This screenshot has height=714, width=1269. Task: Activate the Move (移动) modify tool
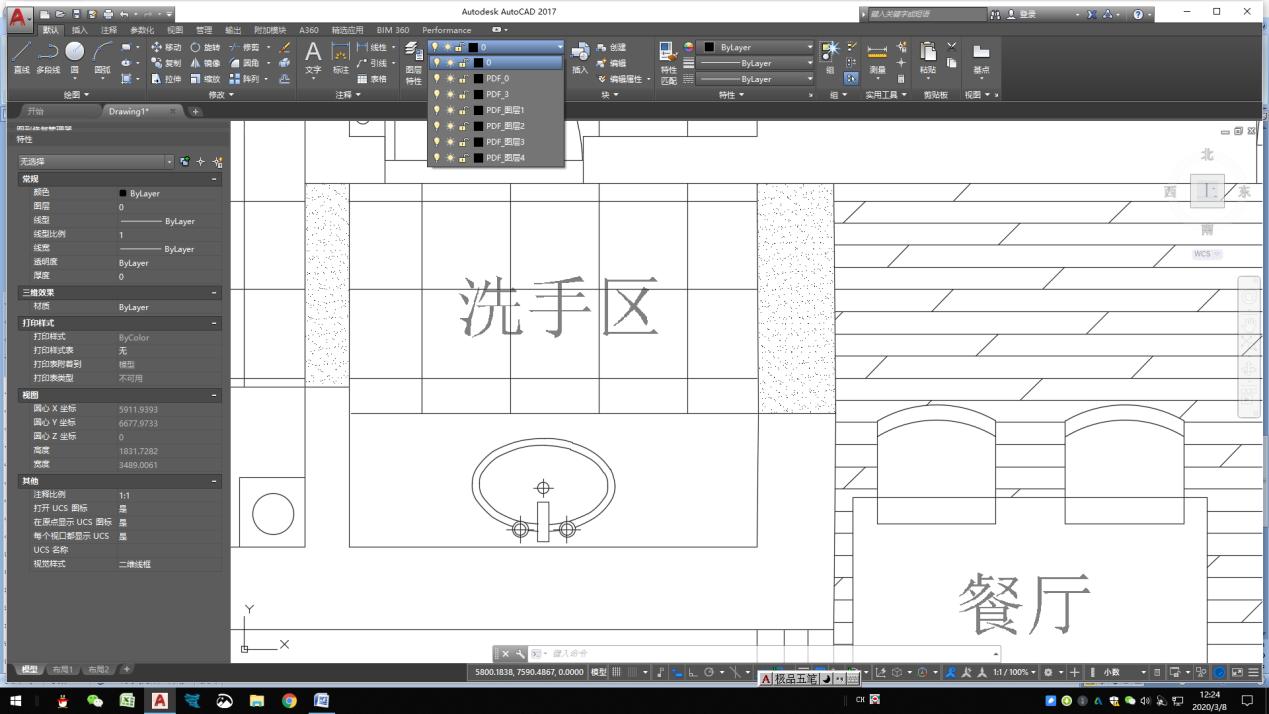pos(158,47)
